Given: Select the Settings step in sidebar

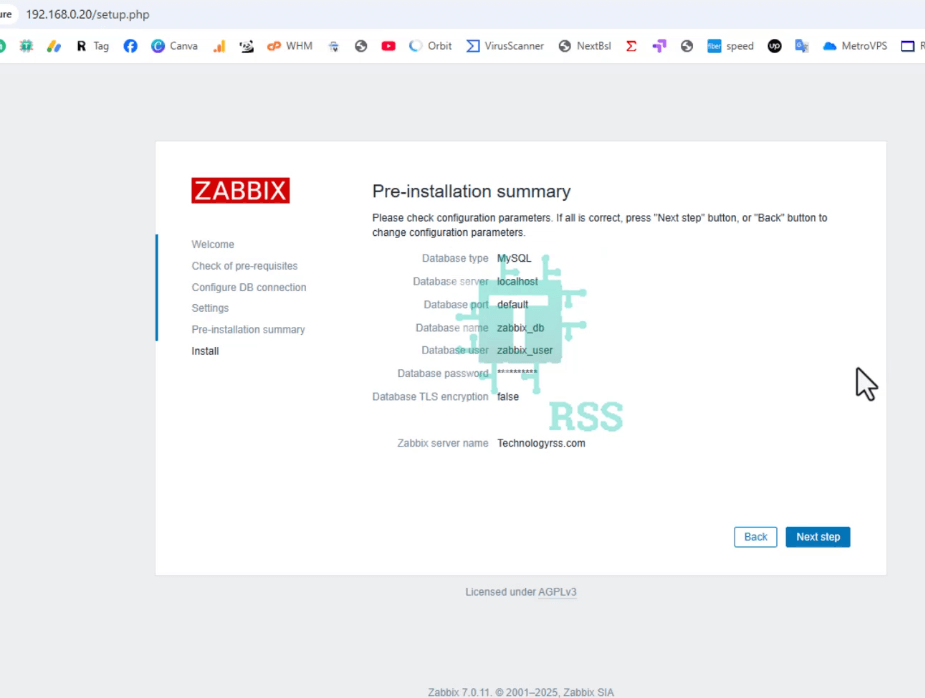Looking at the screenshot, I should (x=210, y=308).
